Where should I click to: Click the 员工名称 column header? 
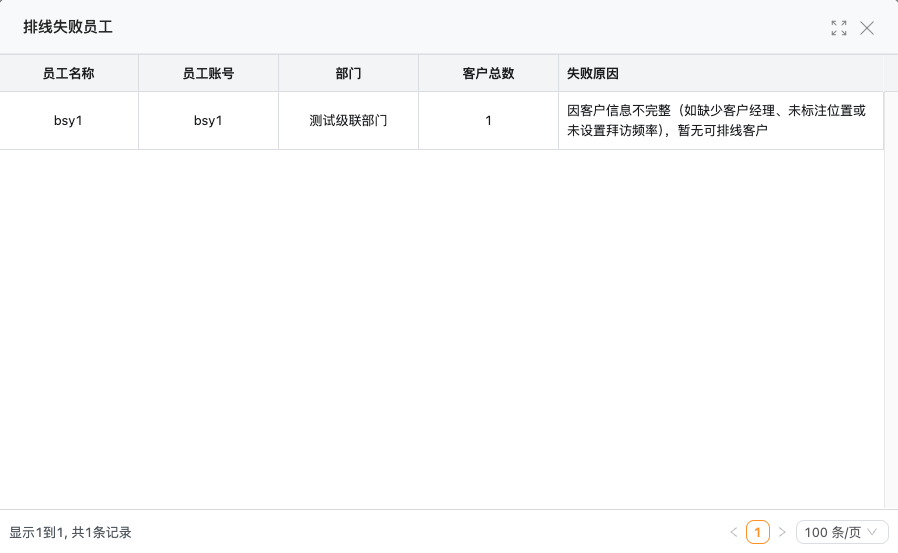pyautogui.click(x=69, y=73)
